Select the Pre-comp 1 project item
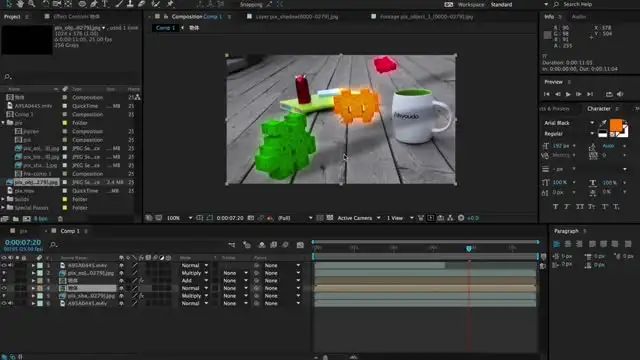This screenshot has width=640, height=360. click(x=37, y=173)
